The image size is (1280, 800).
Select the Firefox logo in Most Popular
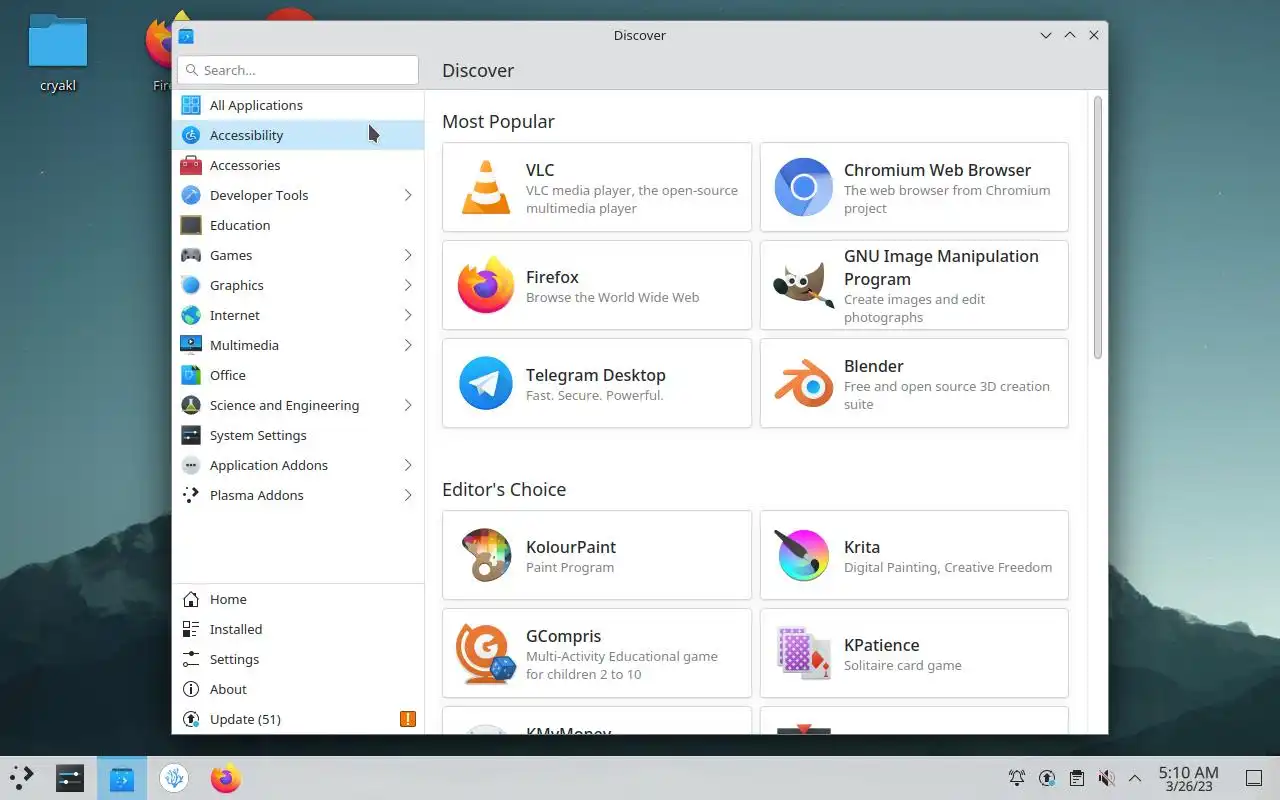(486, 285)
